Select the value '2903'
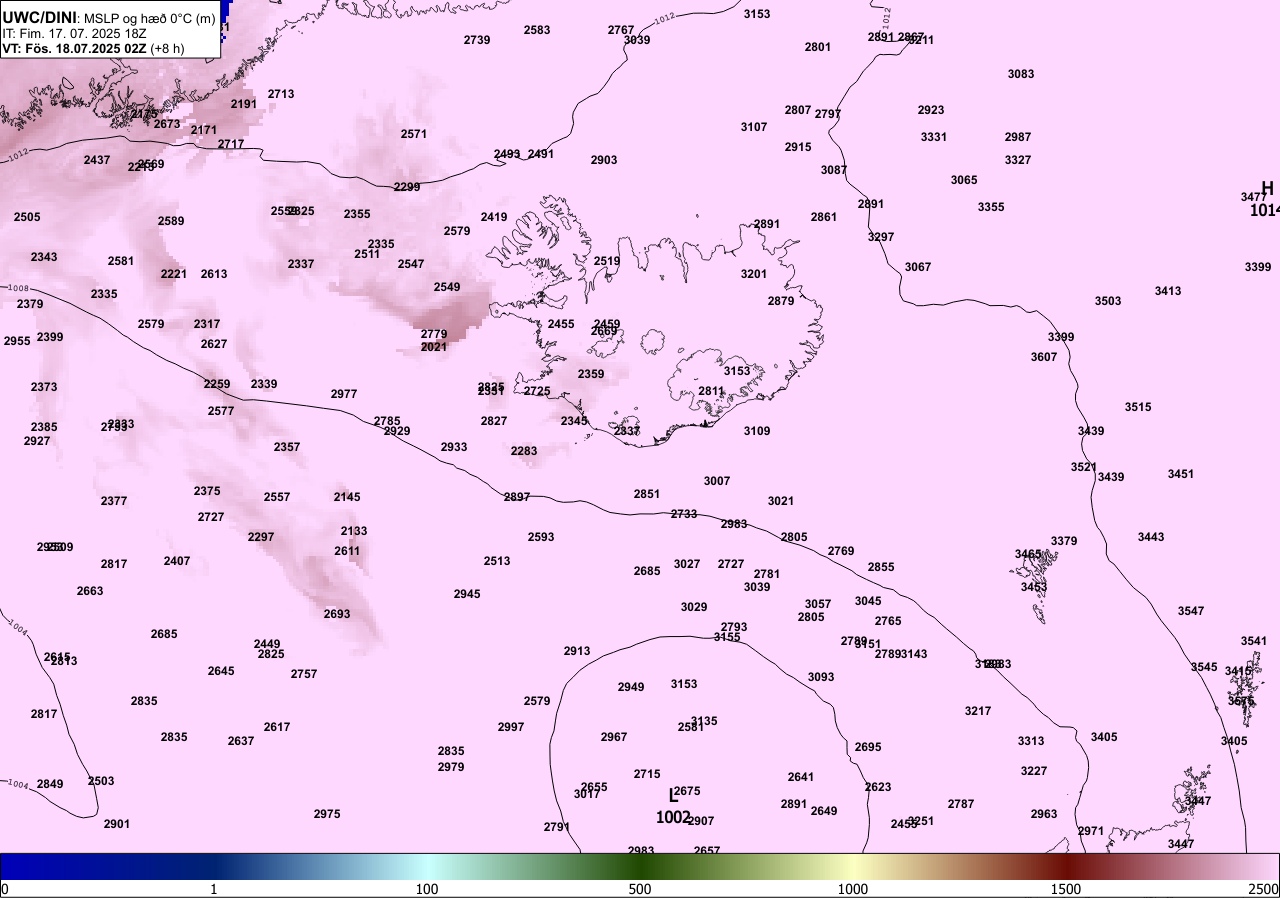 point(604,160)
